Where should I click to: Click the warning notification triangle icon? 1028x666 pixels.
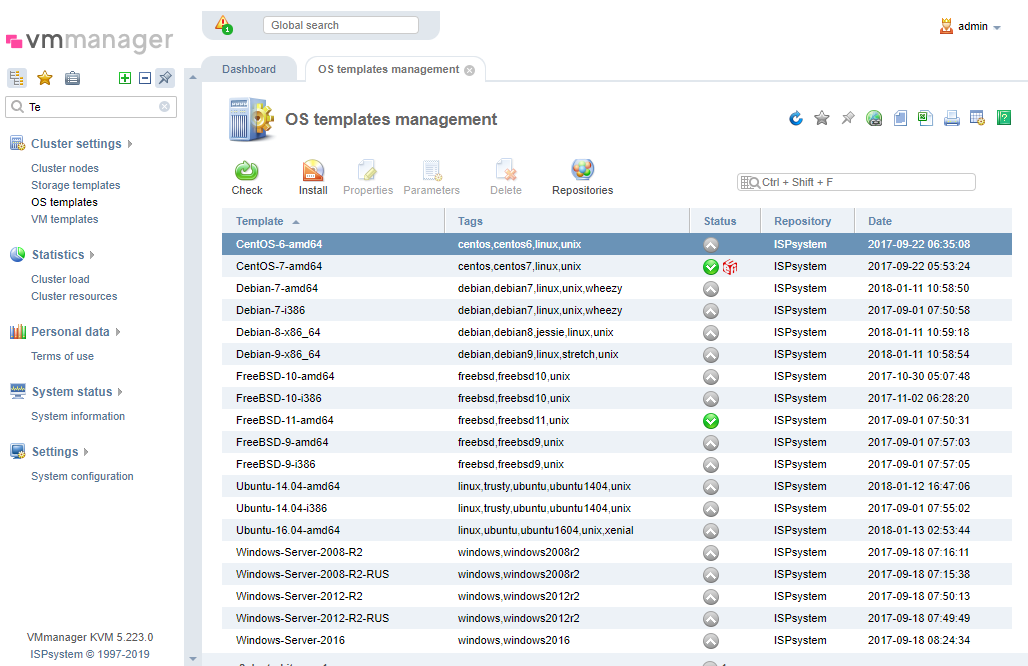pos(224,25)
